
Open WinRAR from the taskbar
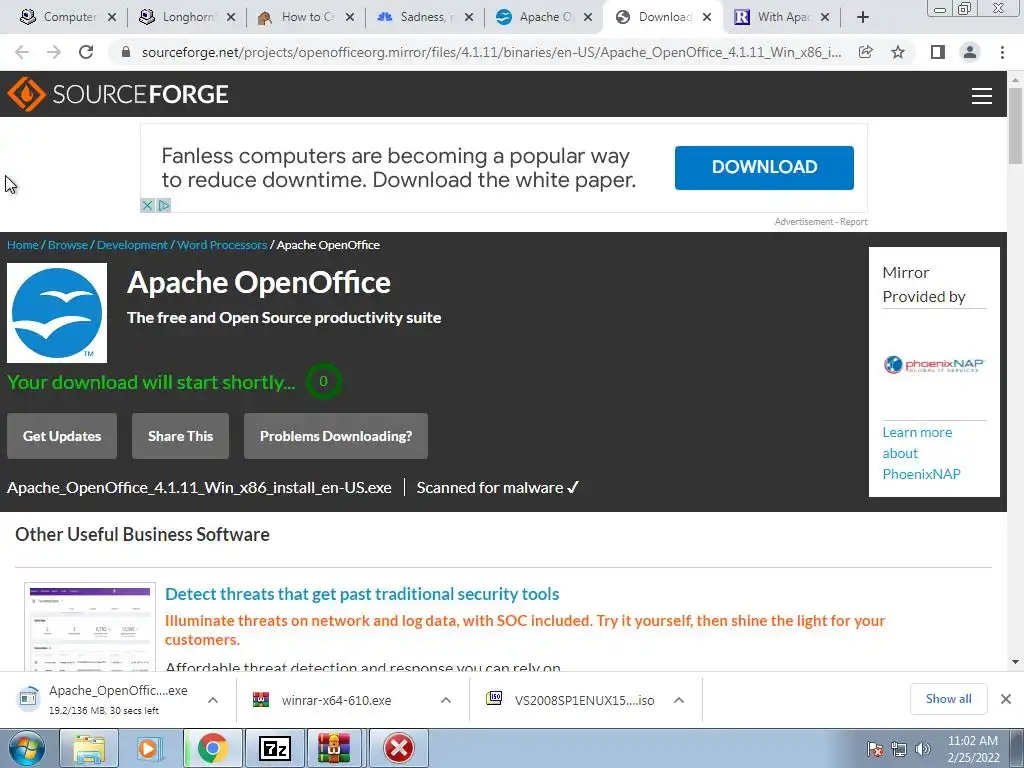pos(334,748)
